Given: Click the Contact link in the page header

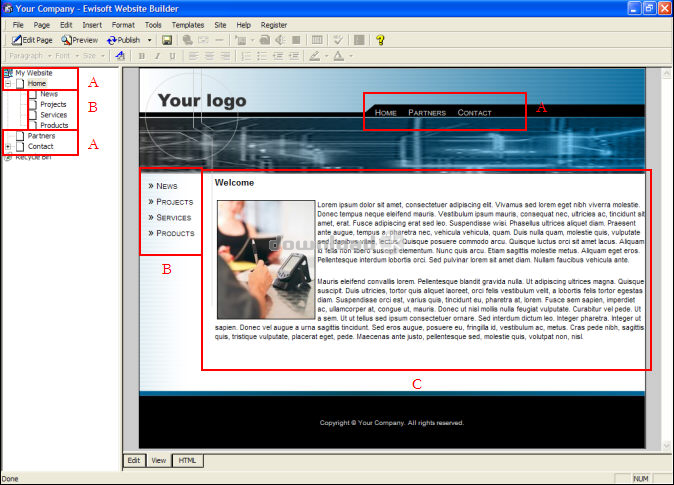Looking at the screenshot, I should (474, 113).
